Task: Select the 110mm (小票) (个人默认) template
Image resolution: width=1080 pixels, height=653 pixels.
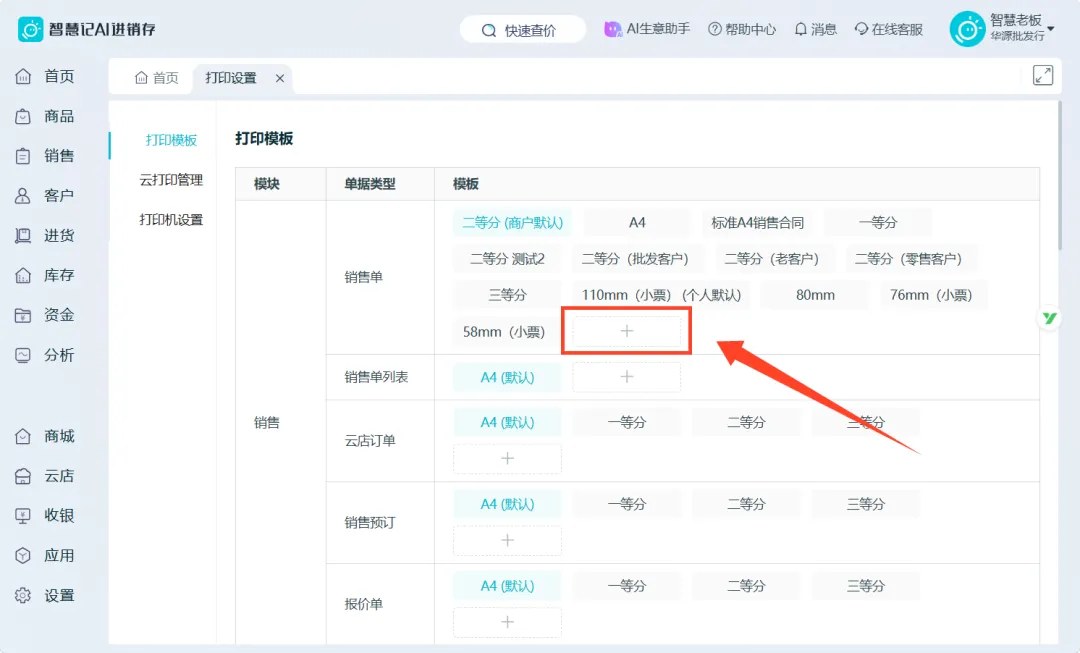Action: pos(661,295)
